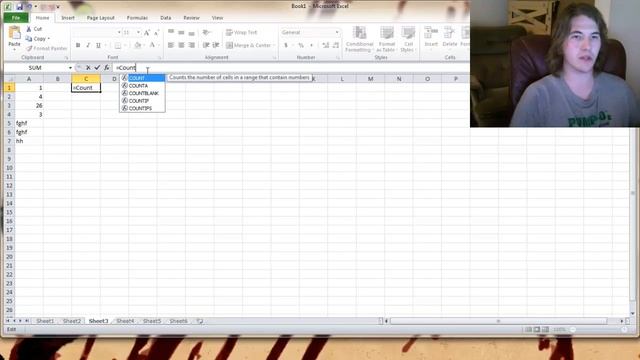Select the highlighted COUNT function suggestion
The width and height of the screenshot is (640, 360).
click(142, 78)
